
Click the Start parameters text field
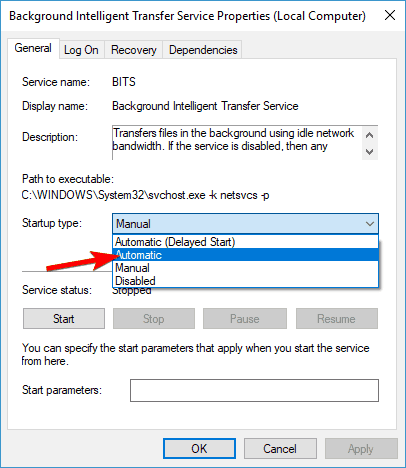coord(254,390)
